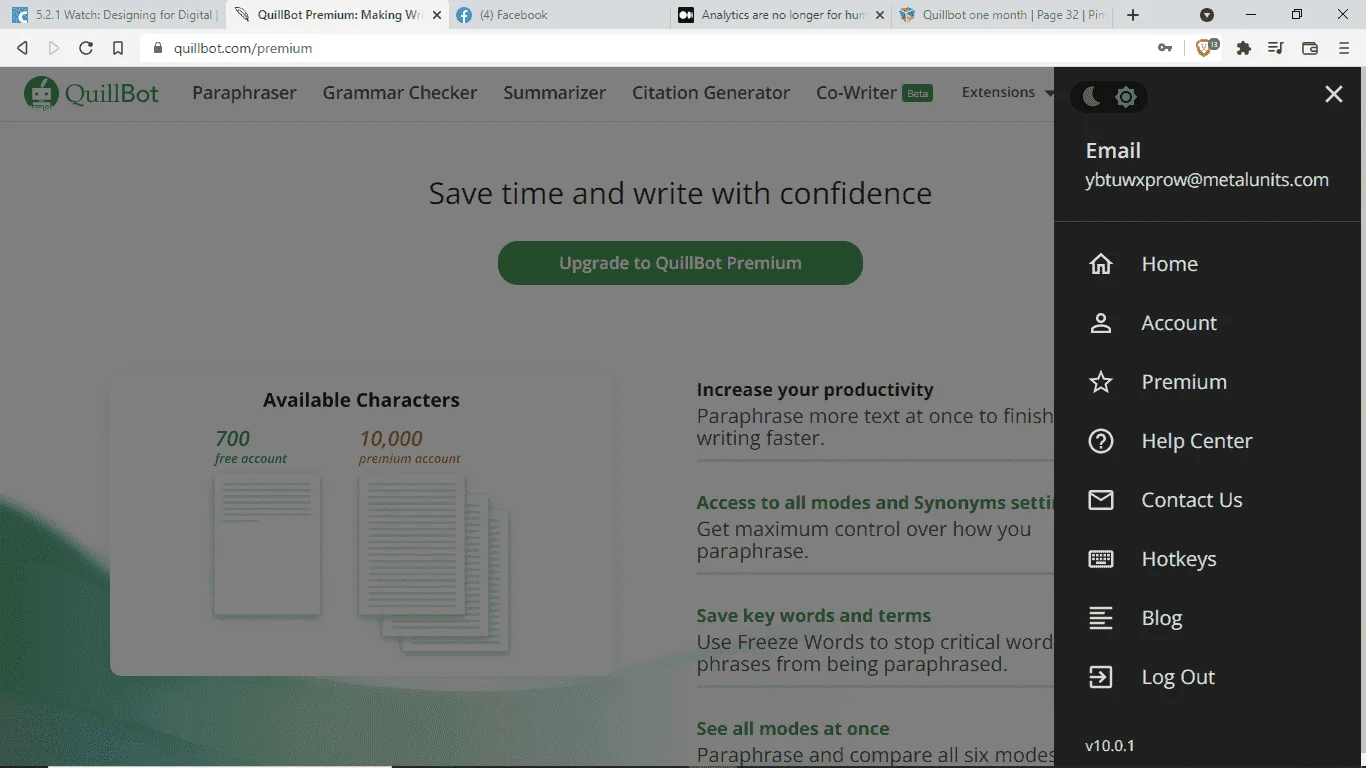
Task: Open the Summarizer page
Action: click(554, 93)
